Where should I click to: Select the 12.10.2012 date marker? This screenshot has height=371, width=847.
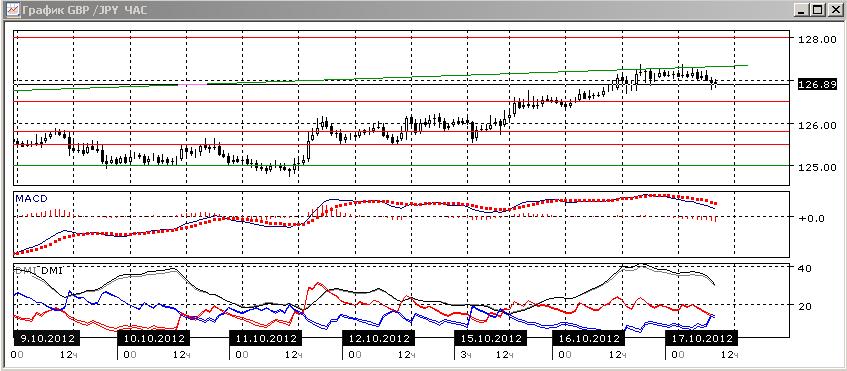378,339
